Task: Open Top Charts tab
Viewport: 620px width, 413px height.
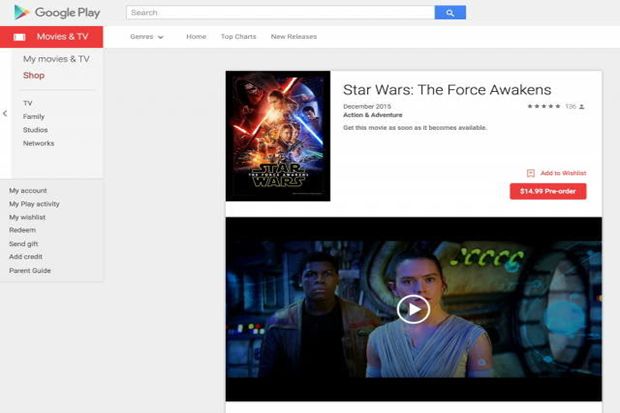Action: 238,36
